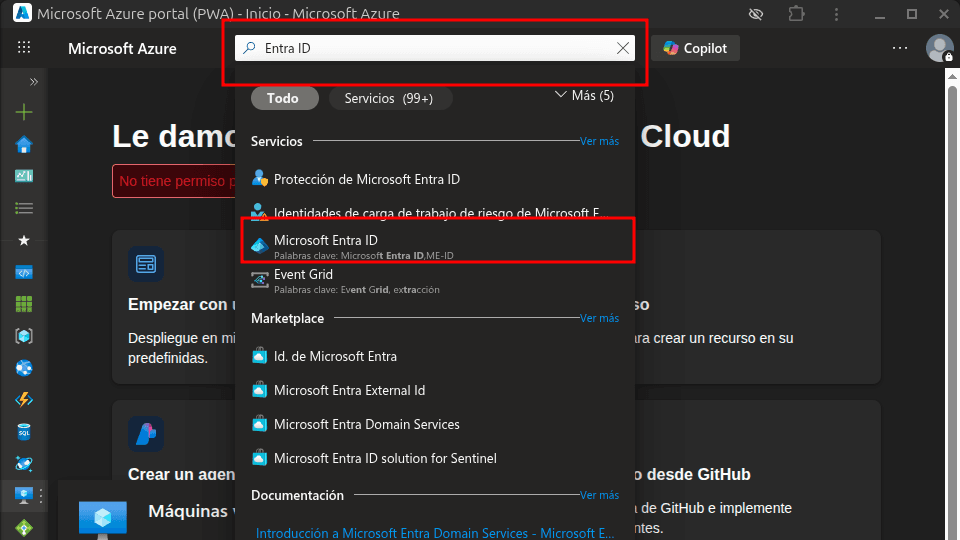Open Dashboard chart icon in the sidebar
The height and width of the screenshot is (540, 960).
click(24, 176)
